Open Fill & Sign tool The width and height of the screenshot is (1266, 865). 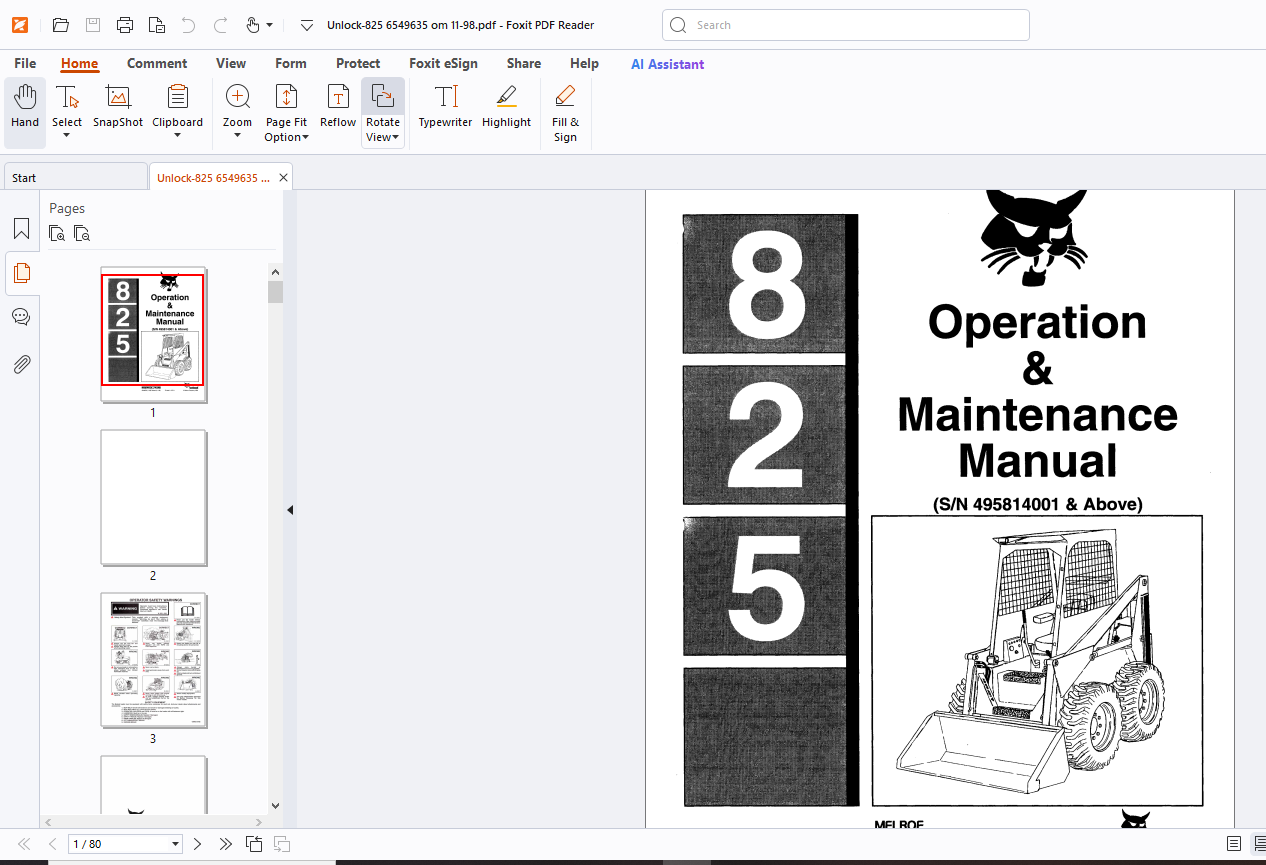565,113
